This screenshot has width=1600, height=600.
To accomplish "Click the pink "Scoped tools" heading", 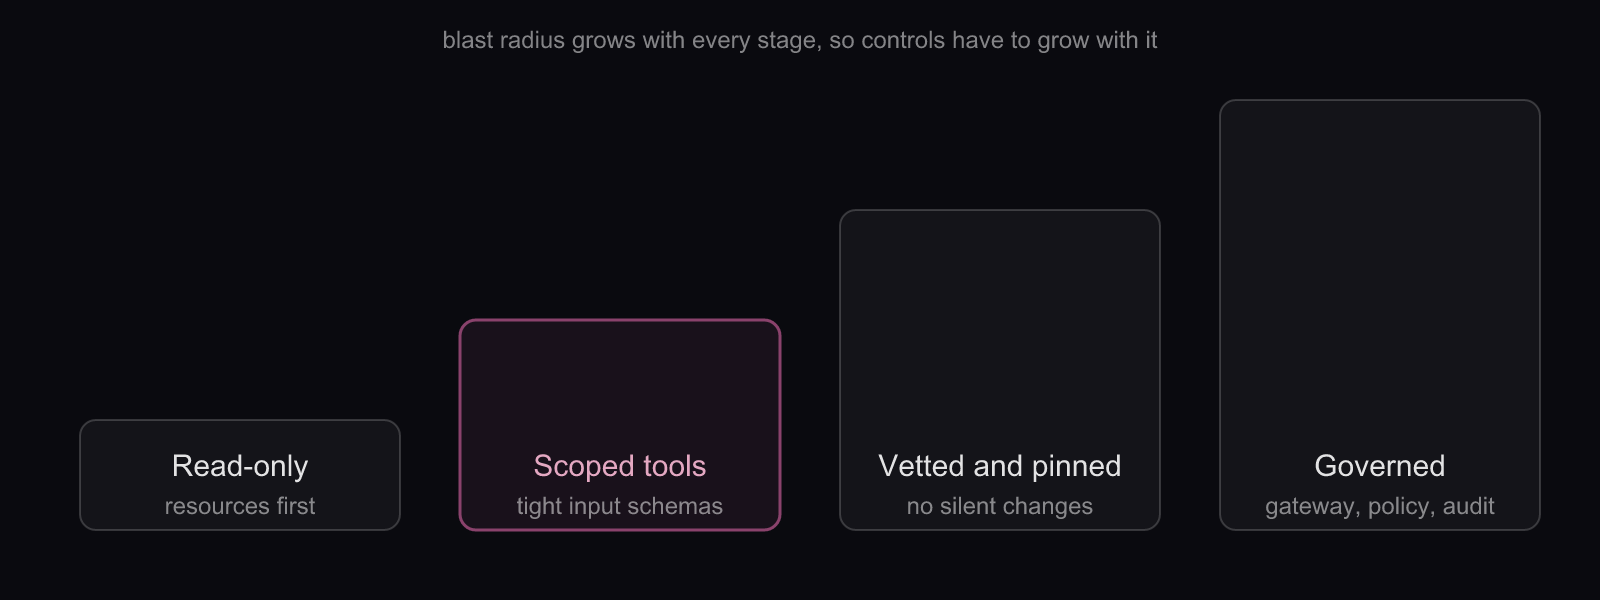I will click(x=620, y=466).
